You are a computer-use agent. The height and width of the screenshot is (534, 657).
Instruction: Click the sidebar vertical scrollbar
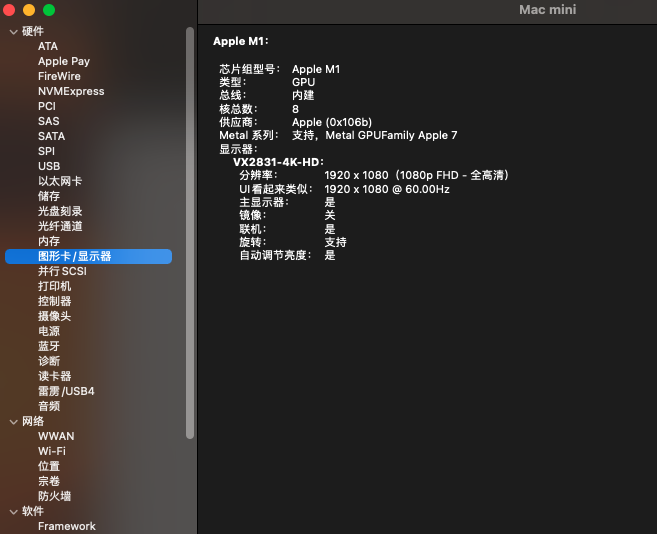coord(190,233)
